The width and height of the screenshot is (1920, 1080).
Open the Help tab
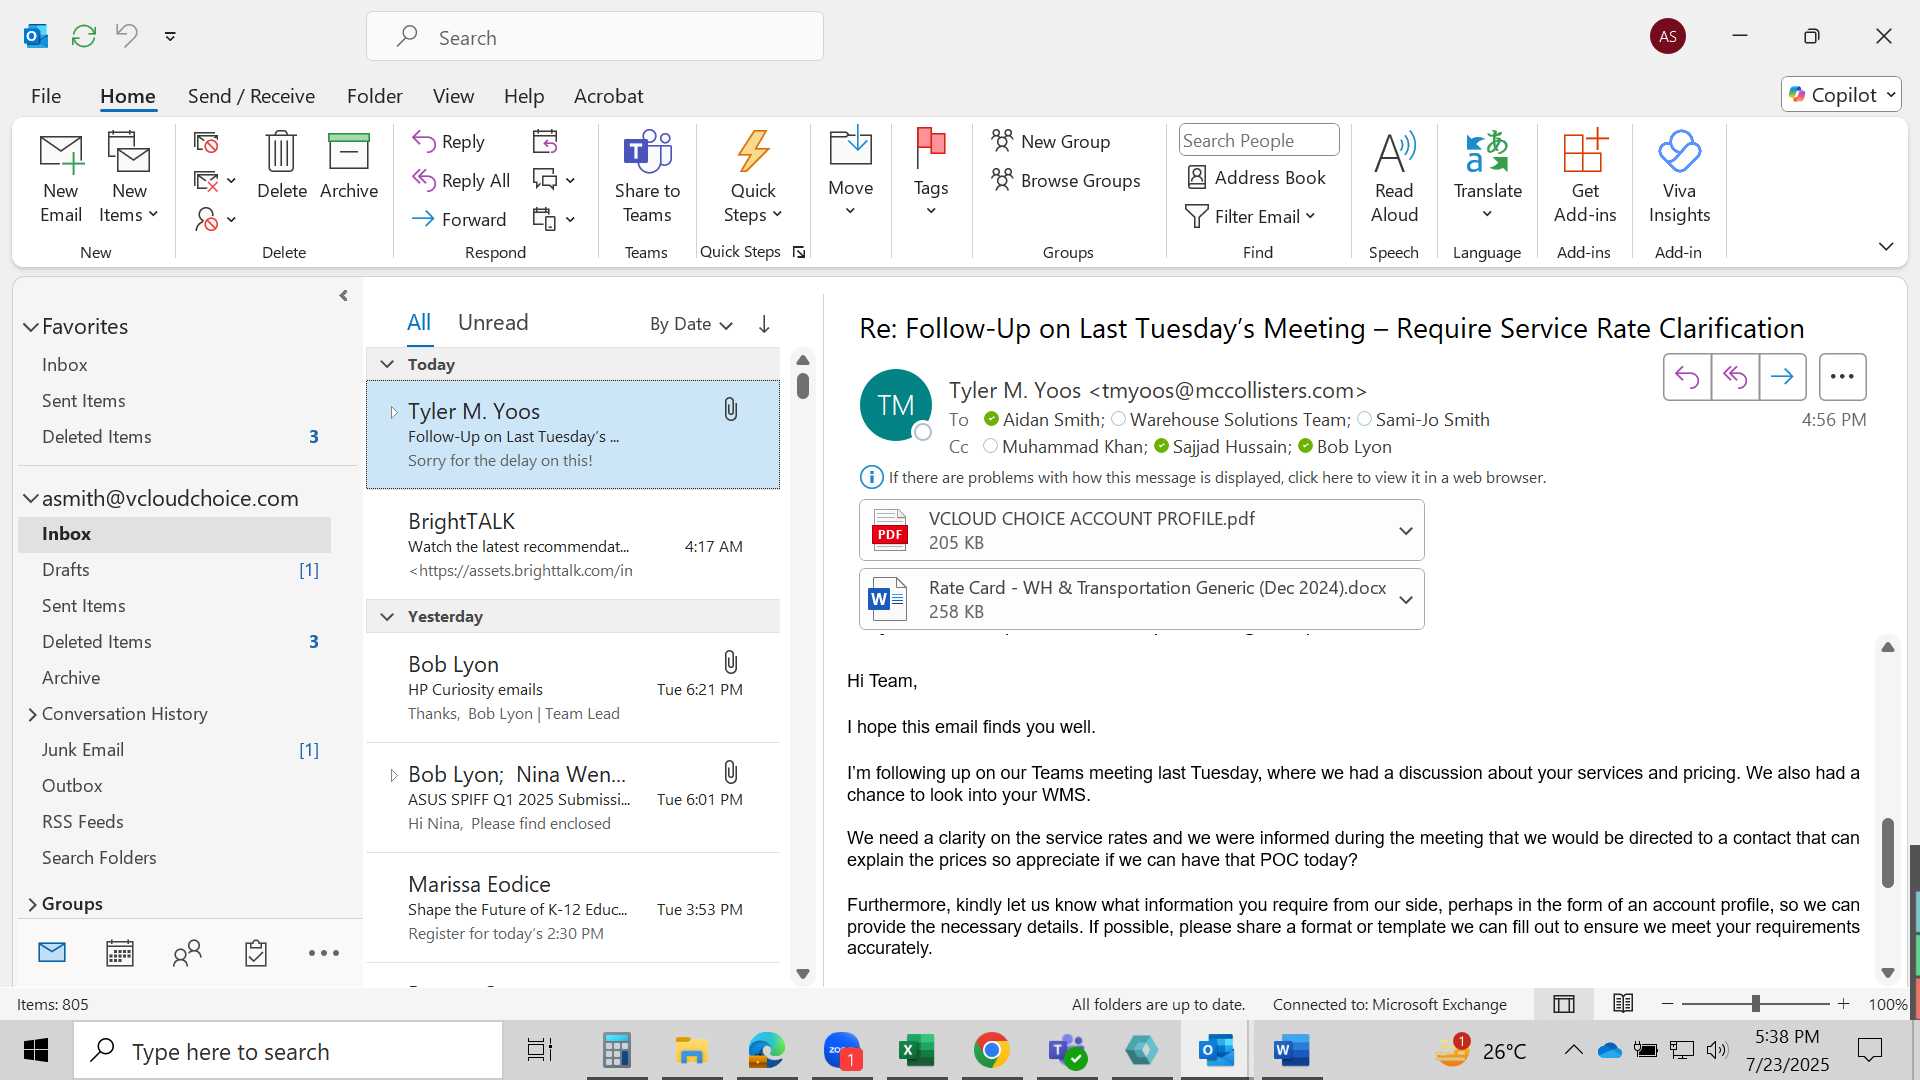tap(524, 96)
